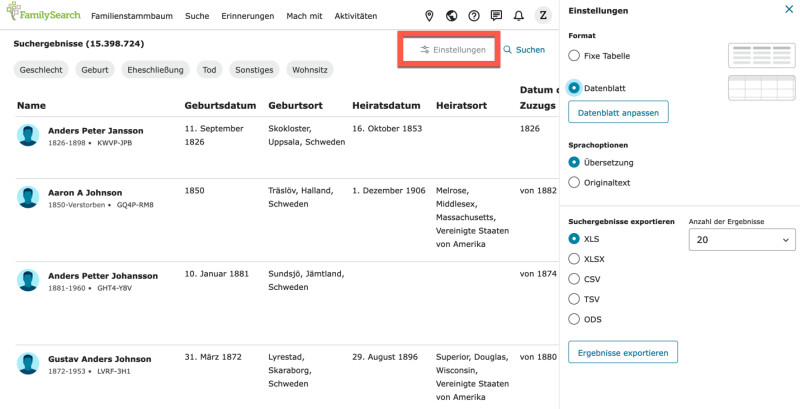Open Anders Peter Jansson's record

(x=95, y=131)
